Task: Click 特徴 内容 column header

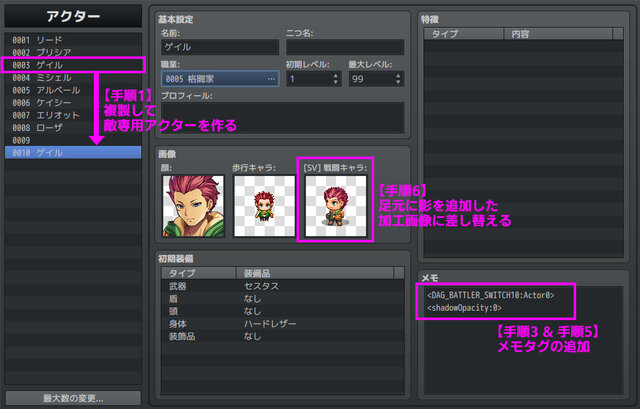Action: (558, 34)
